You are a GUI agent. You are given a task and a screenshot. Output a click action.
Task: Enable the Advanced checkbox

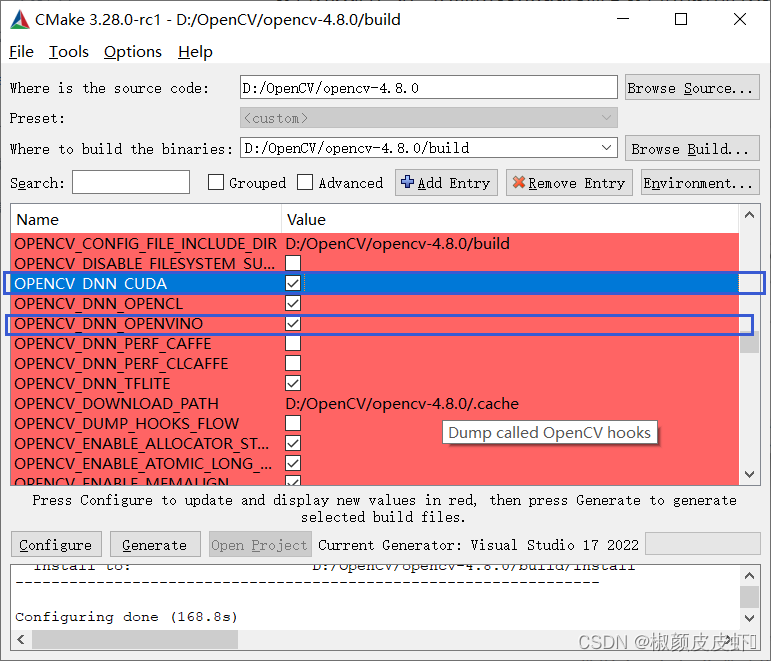pos(305,182)
